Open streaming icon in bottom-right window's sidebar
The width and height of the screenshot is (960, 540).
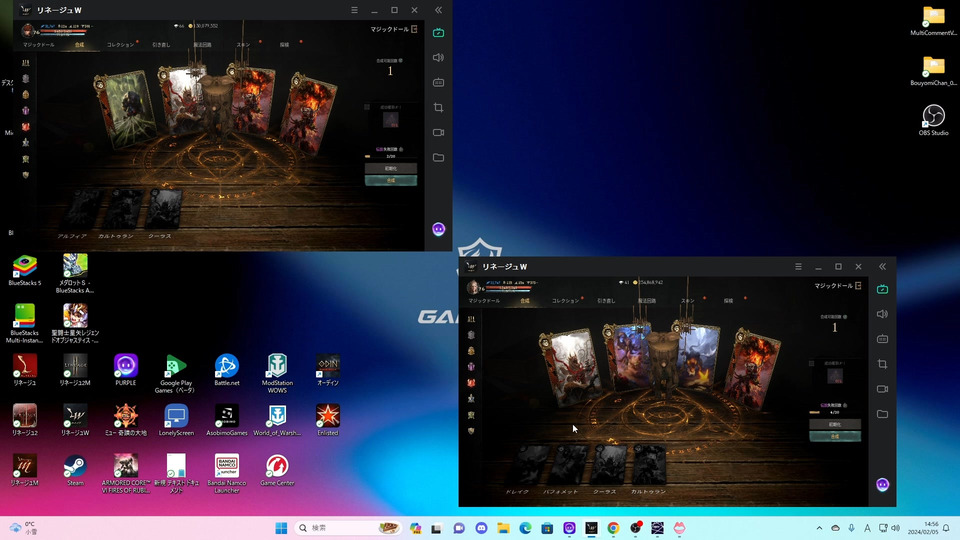(882, 289)
